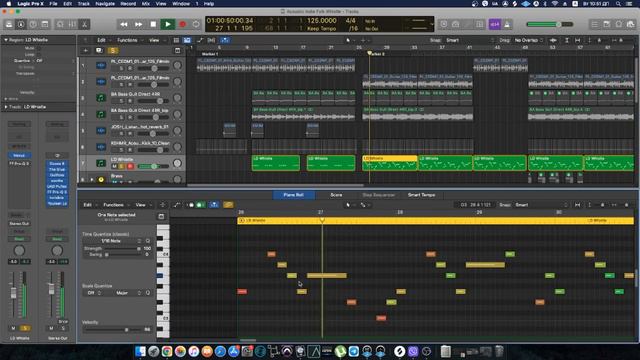Viewport: 640px width, 360px height.
Task: Mute the LD Whistle track
Action: (x=115, y=166)
